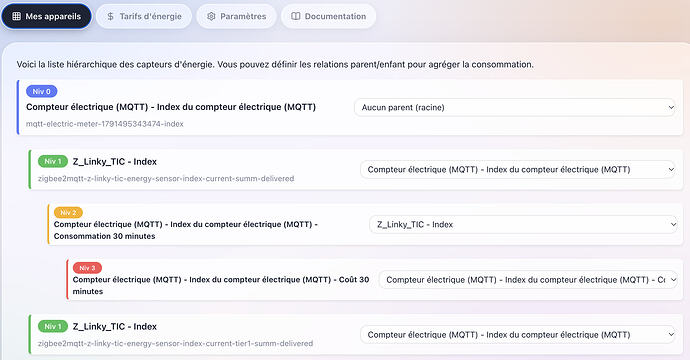Click ID ending 'current-tier1-summ-delivered'
Screen dimensions: 690x360
tap(175, 343)
